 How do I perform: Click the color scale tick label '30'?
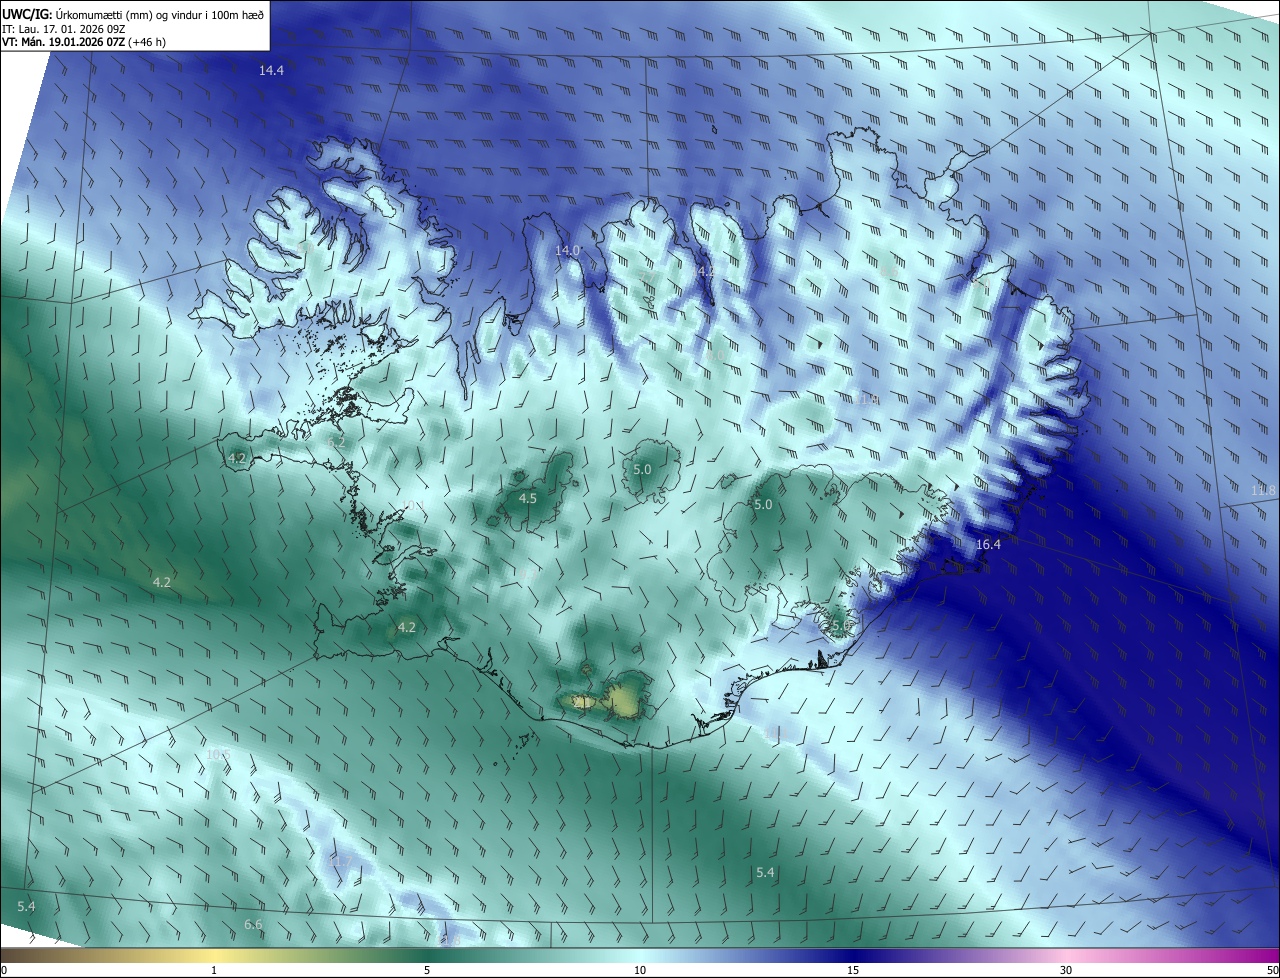coord(1066,970)
